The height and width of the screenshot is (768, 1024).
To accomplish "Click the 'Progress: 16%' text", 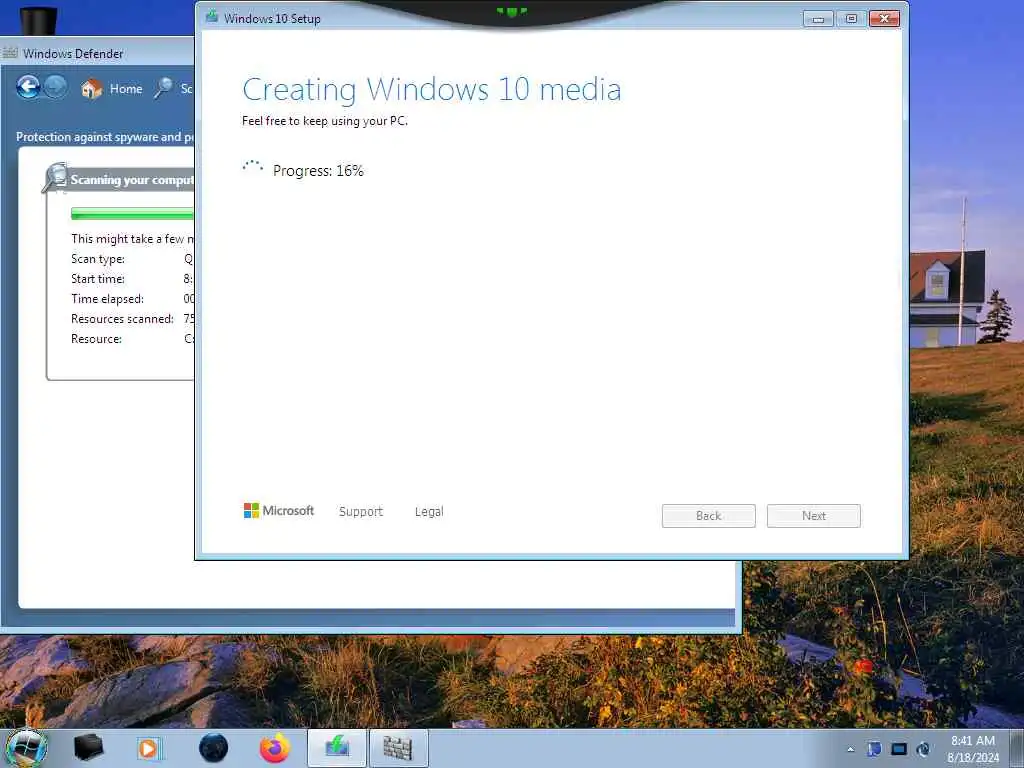I will coord(318,170).
